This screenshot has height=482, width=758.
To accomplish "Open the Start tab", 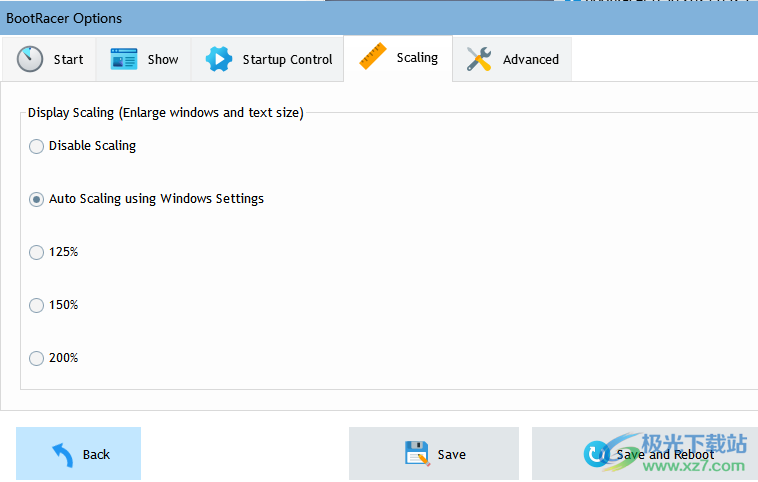I will [x=49, y=59].
